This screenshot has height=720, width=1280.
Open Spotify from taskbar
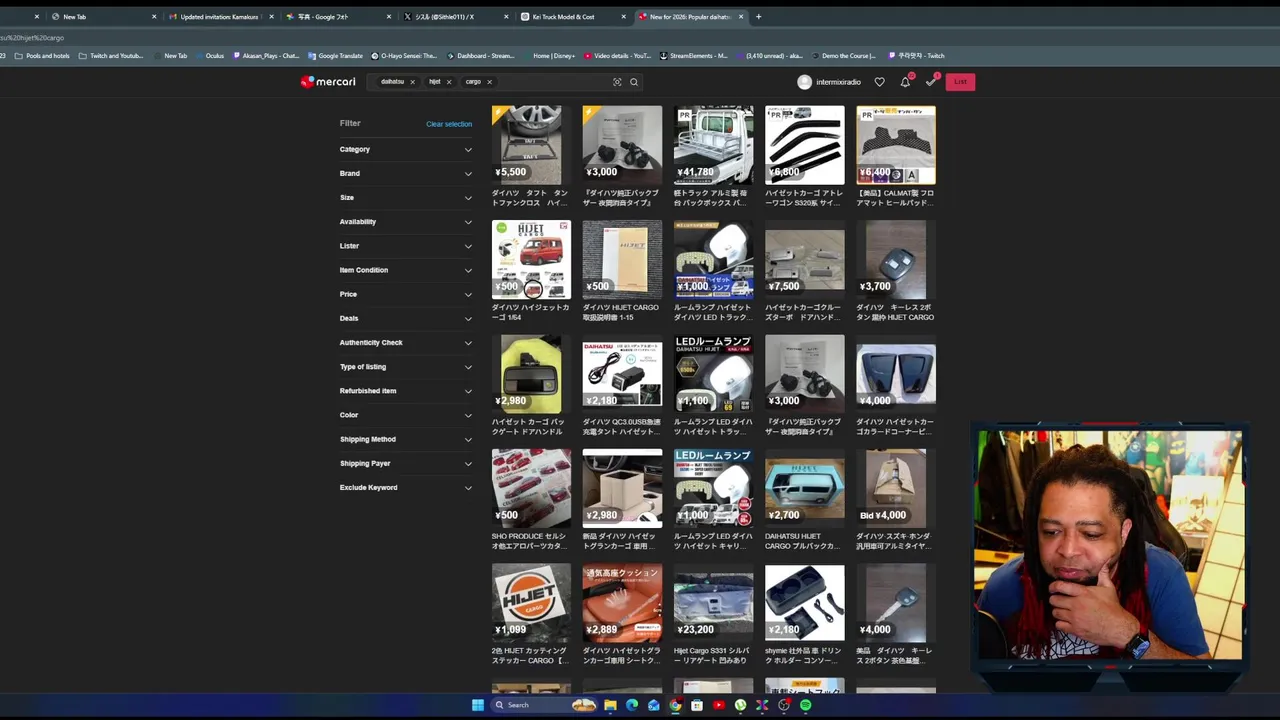click(806, 705)
